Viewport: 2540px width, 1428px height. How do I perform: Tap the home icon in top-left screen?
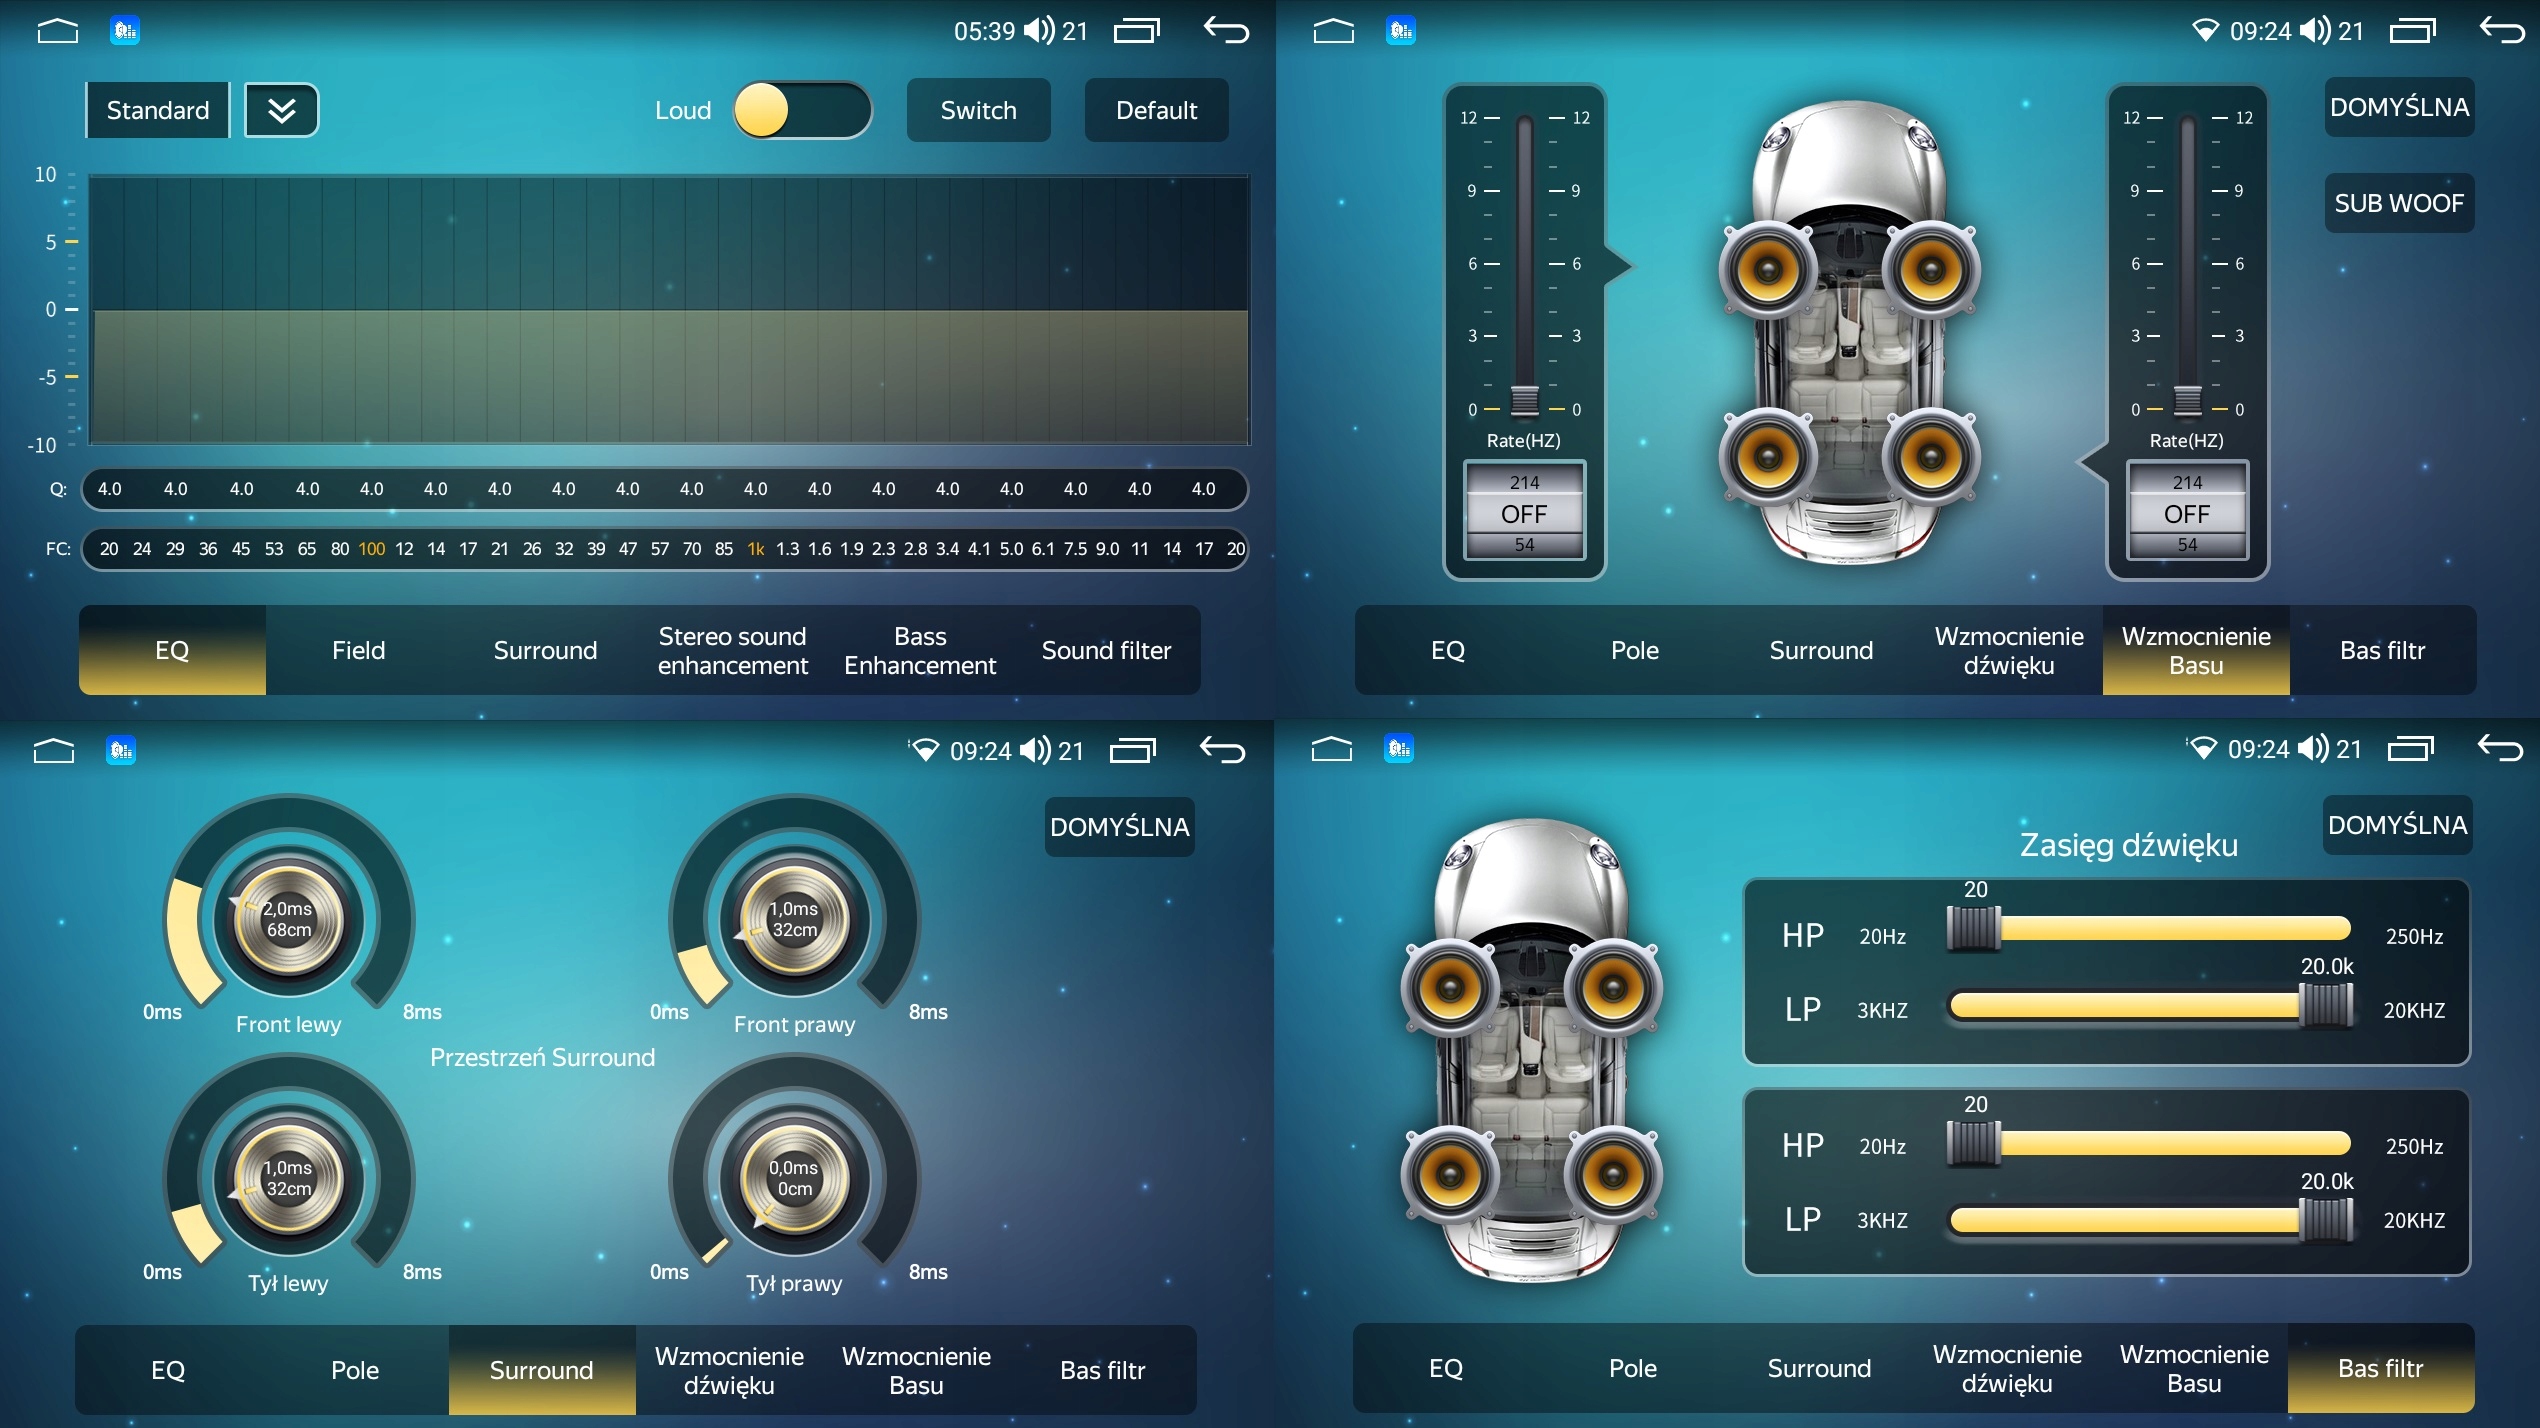(57, 31)
